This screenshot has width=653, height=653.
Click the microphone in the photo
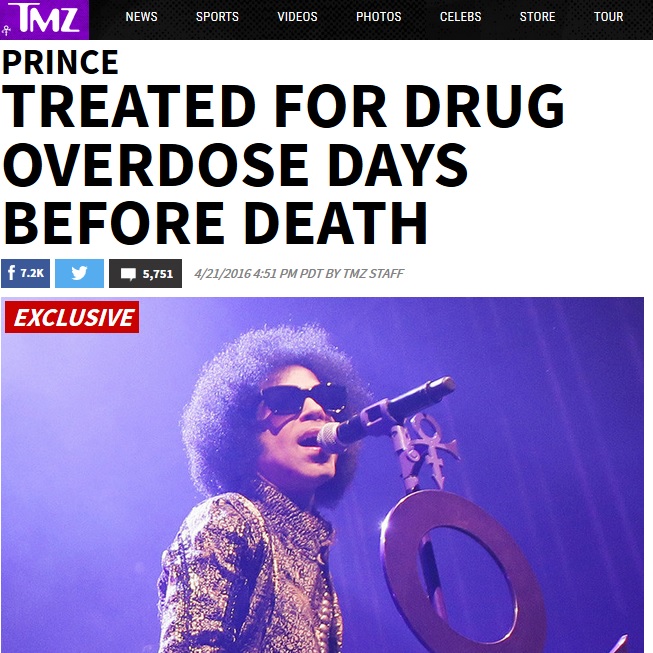point(385,414)
